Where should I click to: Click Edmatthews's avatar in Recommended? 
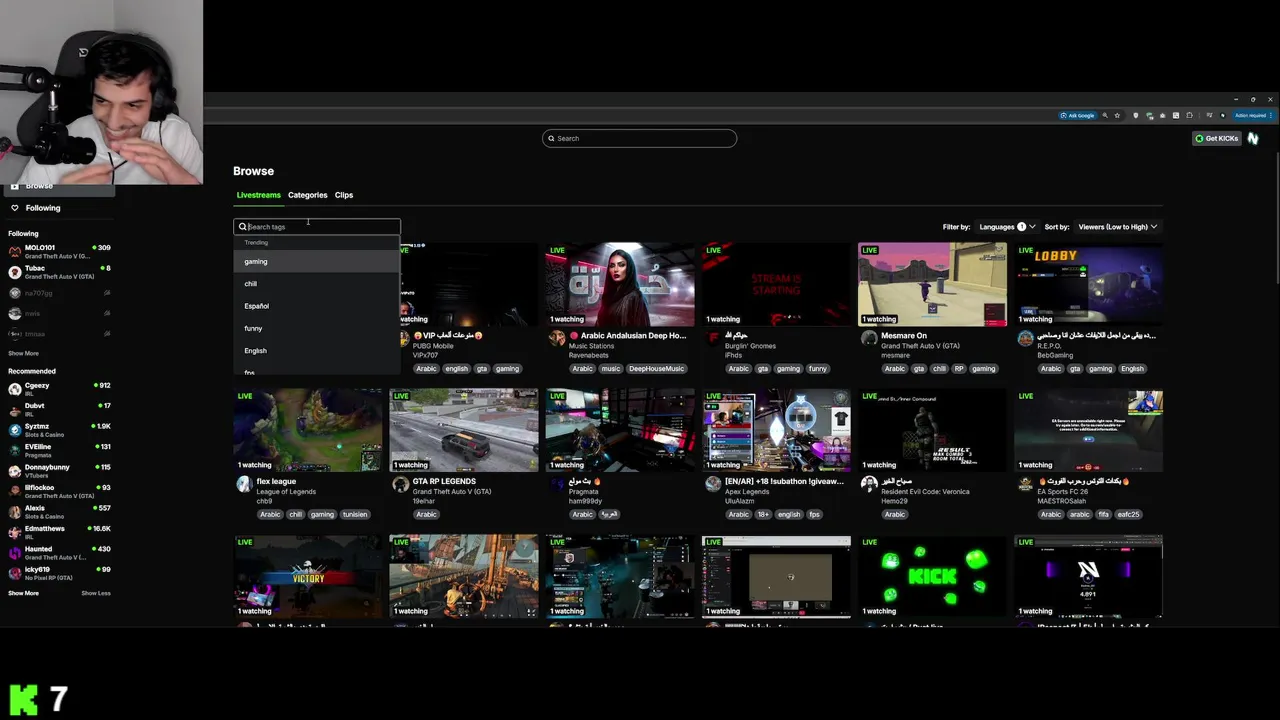click(x=15, y=532)
